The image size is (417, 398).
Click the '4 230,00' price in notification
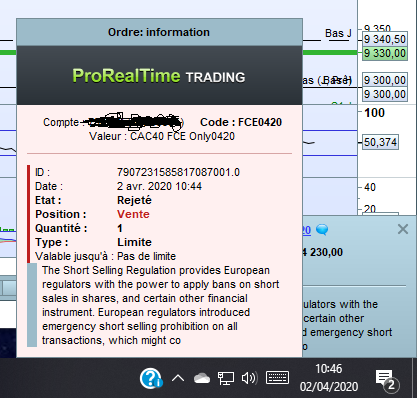point(323,252)
